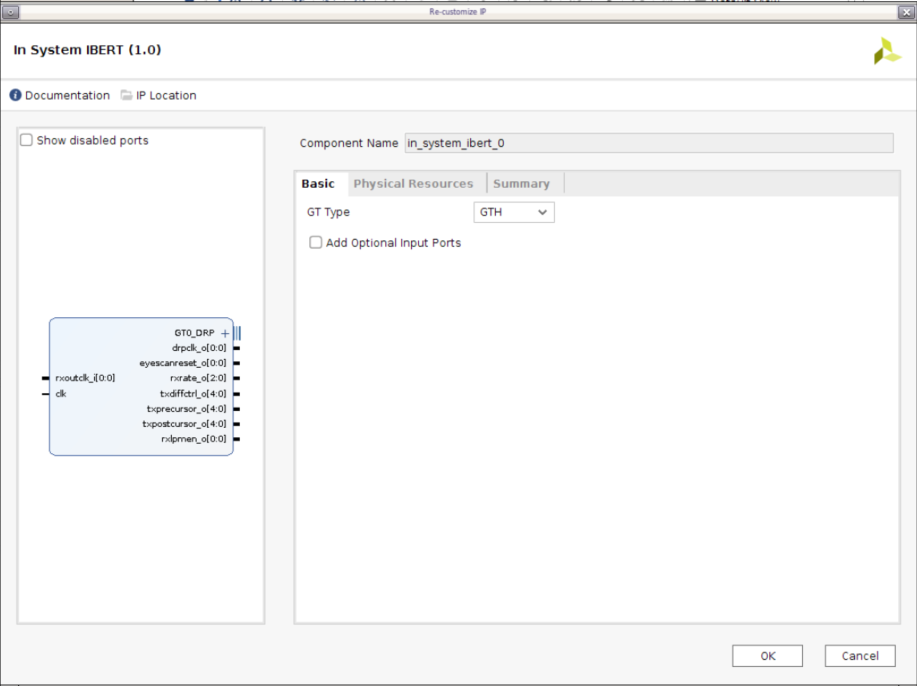
Task: Select the clk port label
Action: (61, 394)
